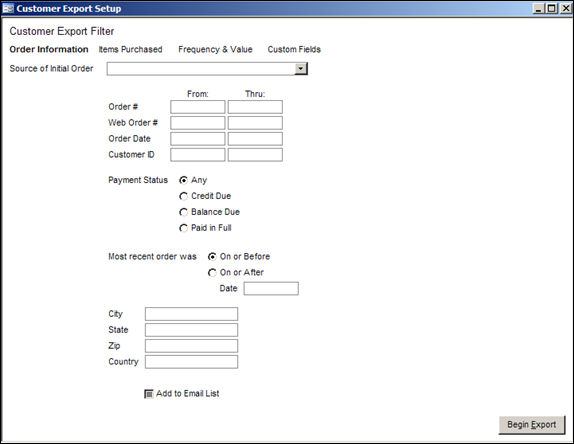The image size is (574, 444).
Task: Click the Source of Initial Order combo box
Action: click(x=207, y=68)
